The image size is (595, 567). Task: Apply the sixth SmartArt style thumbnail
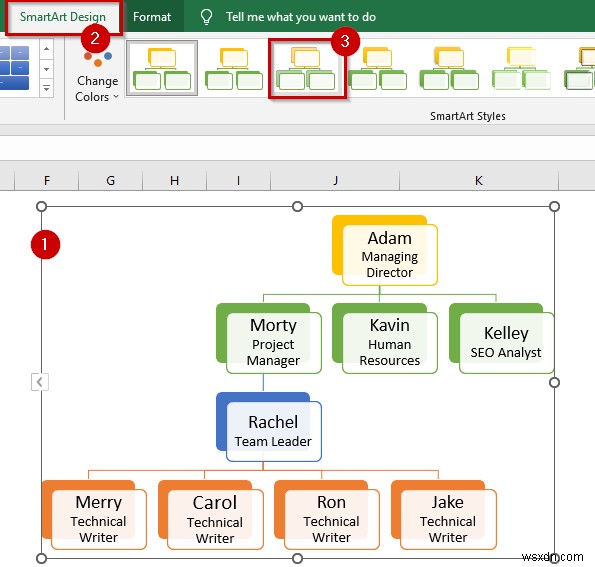[x=521, y=68]
